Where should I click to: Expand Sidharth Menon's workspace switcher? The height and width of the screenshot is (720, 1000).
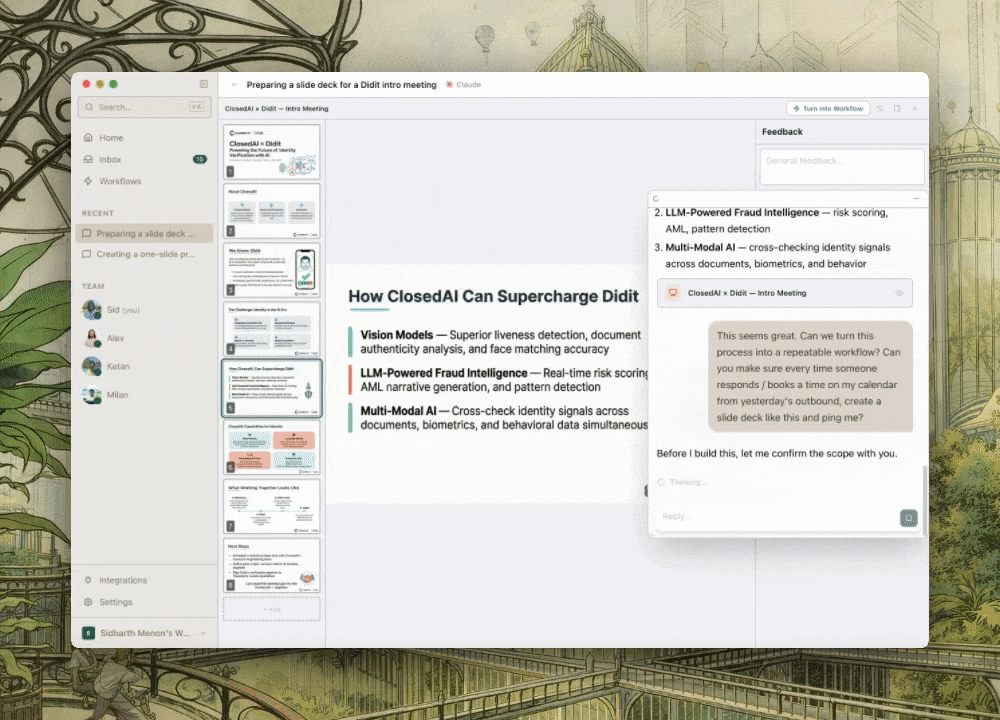[x=144, y=632]
